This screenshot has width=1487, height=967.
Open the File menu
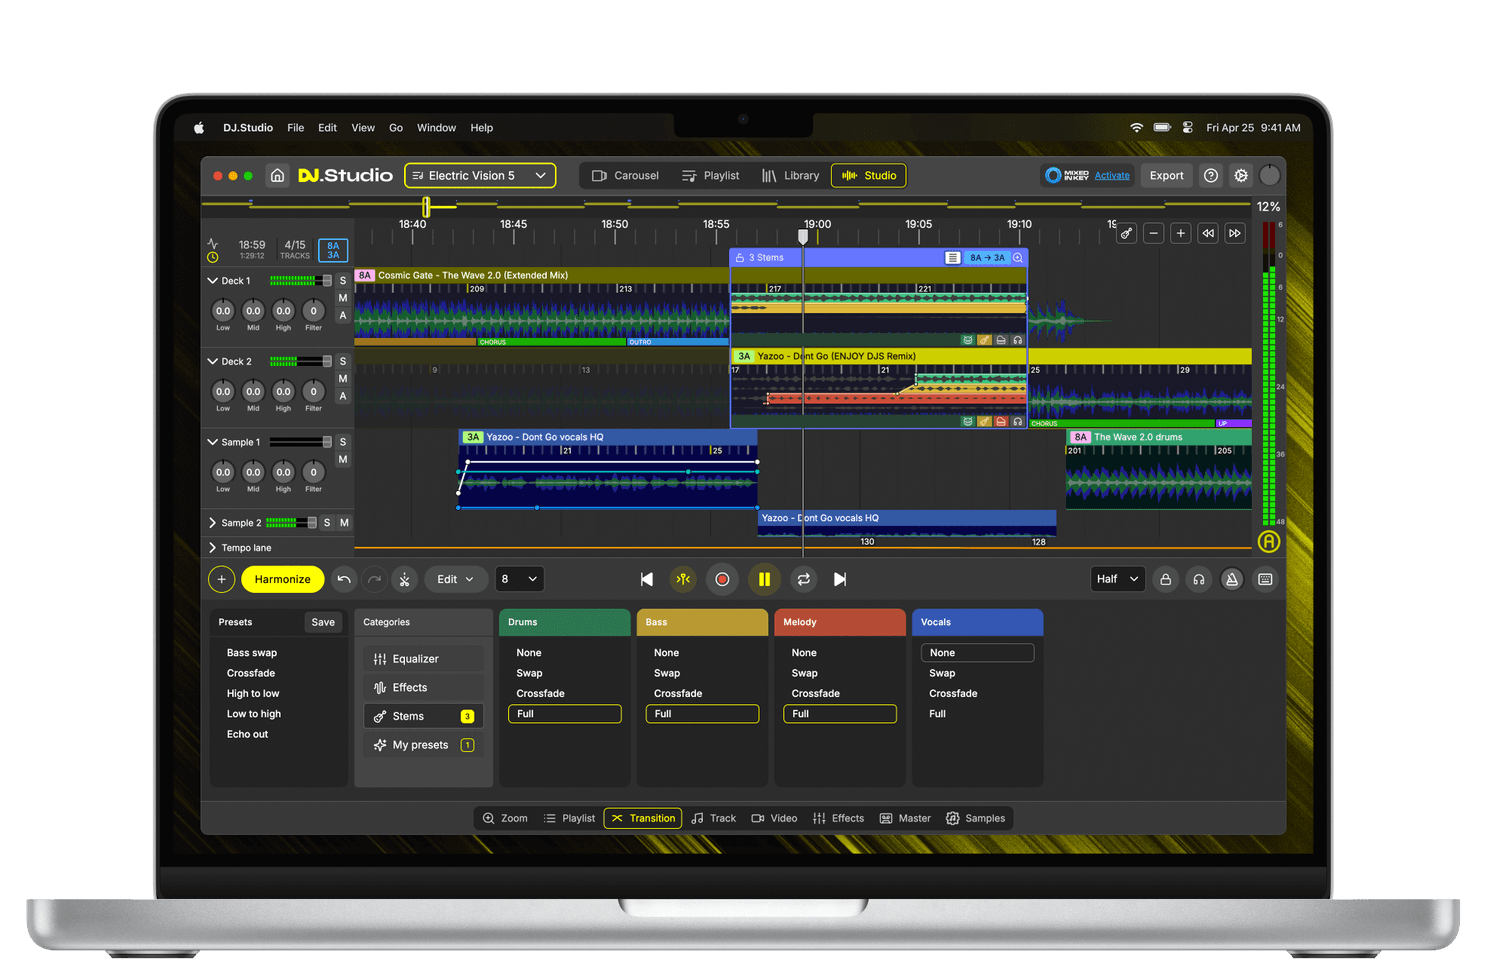coord(295,128)
